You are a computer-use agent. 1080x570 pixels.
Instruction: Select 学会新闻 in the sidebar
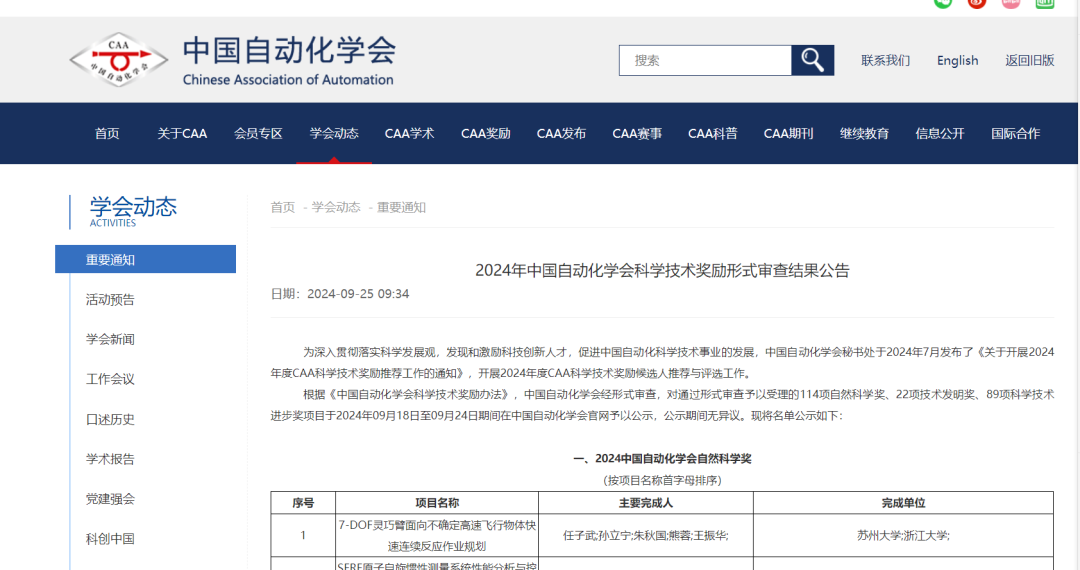coord(110,339)
